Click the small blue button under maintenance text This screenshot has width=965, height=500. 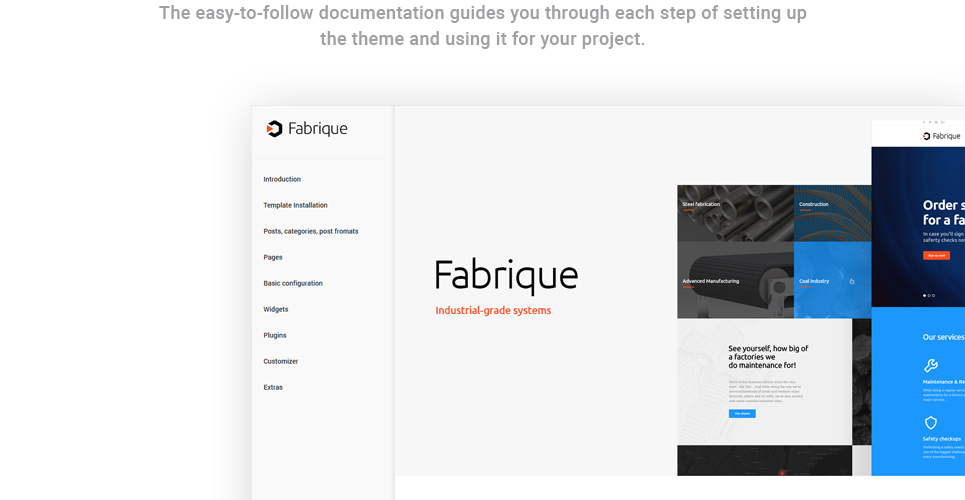click(x=742, y=414)
